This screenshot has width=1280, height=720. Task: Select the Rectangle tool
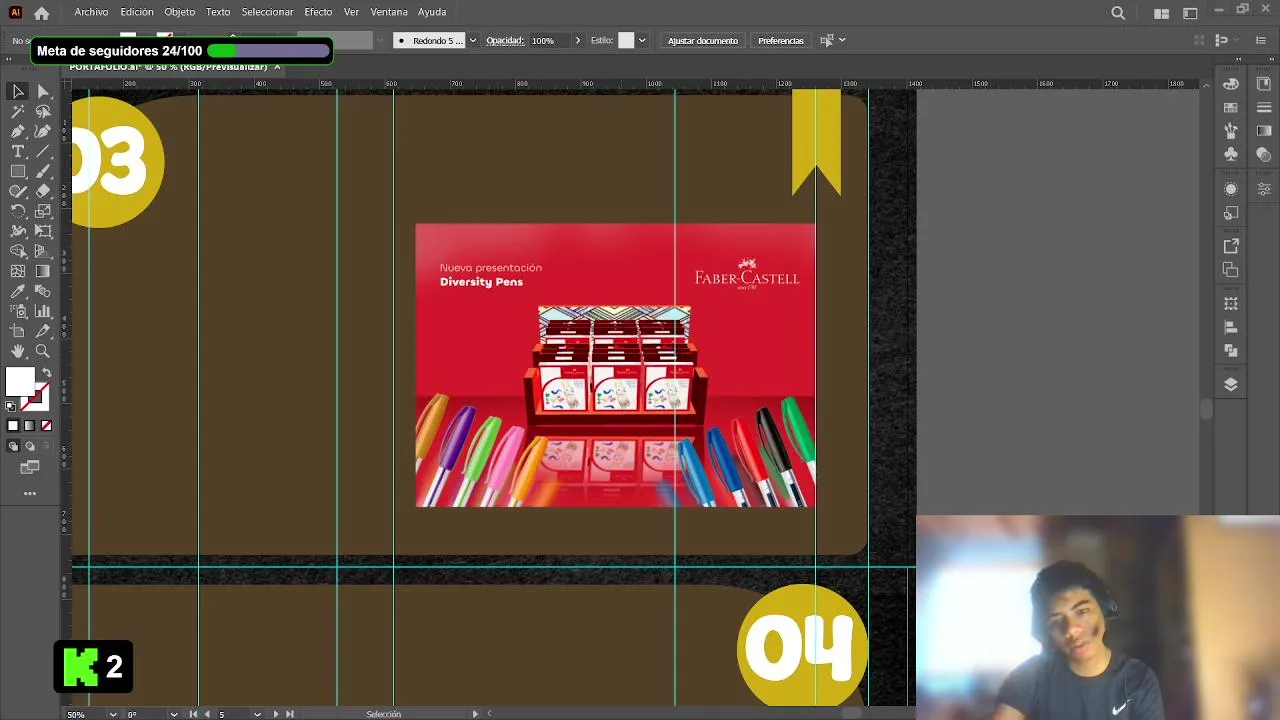pyautogui.click(x=18, y=171)
